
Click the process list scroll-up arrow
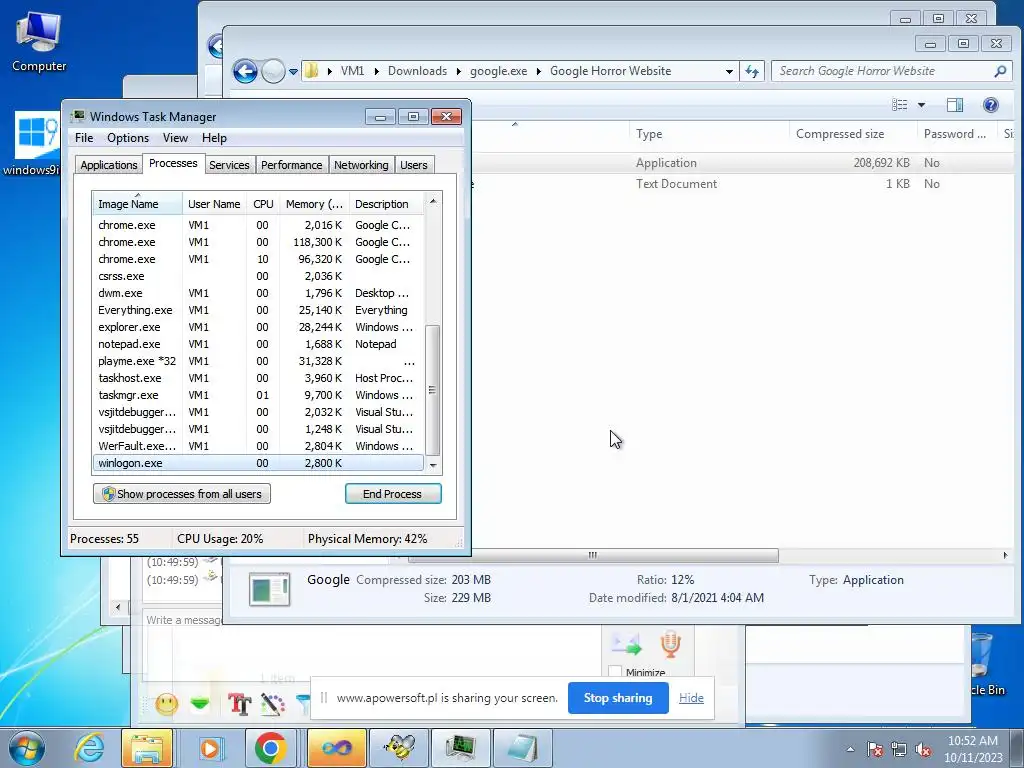pyautogui.click(x=432, y=202)
